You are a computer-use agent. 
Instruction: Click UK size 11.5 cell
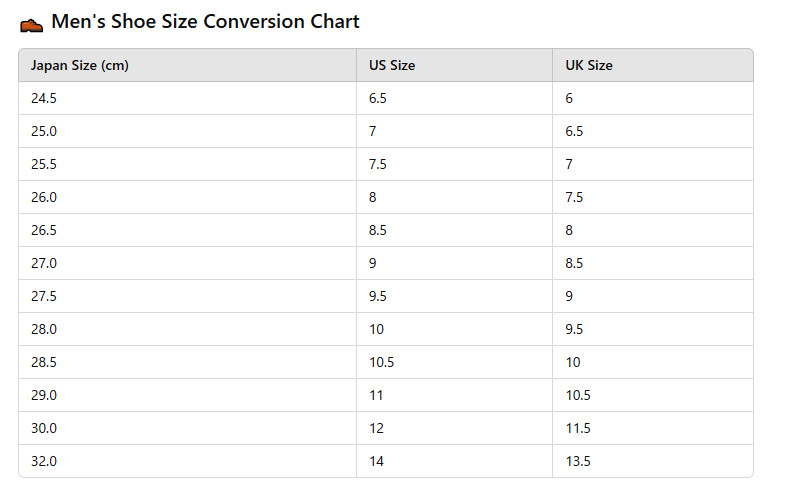(653, 428)
